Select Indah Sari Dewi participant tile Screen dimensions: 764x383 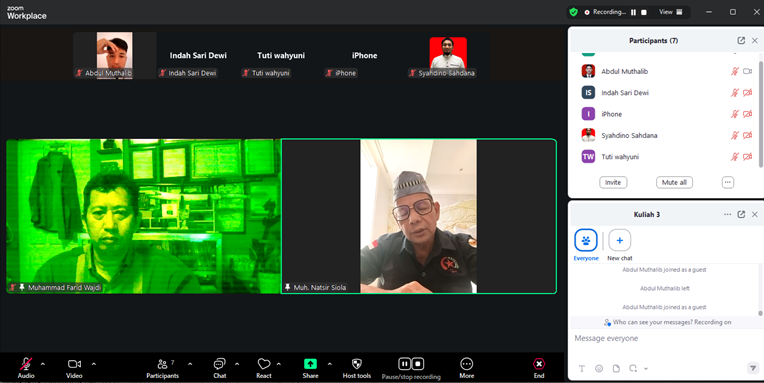(198, 55)
